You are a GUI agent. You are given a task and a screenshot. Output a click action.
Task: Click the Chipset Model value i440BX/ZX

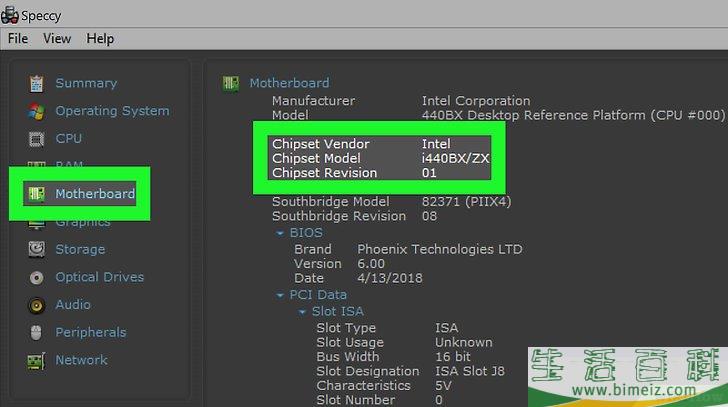[x=455, y=158]
